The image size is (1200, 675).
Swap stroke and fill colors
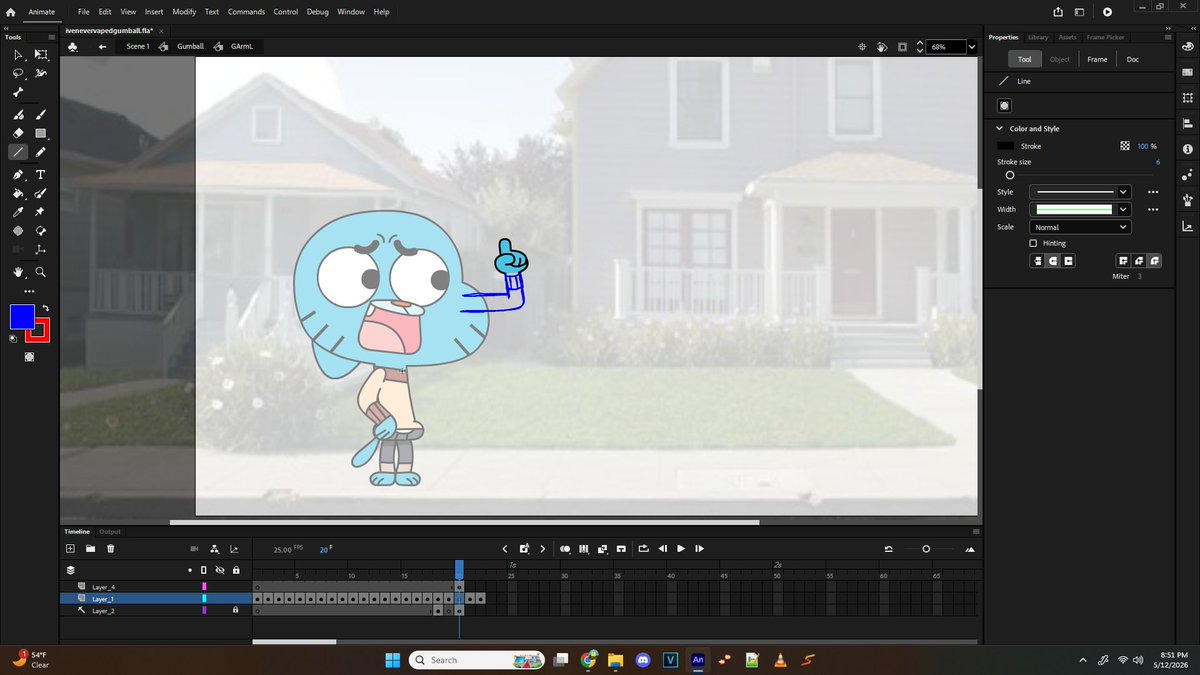(x=45, y=308)
